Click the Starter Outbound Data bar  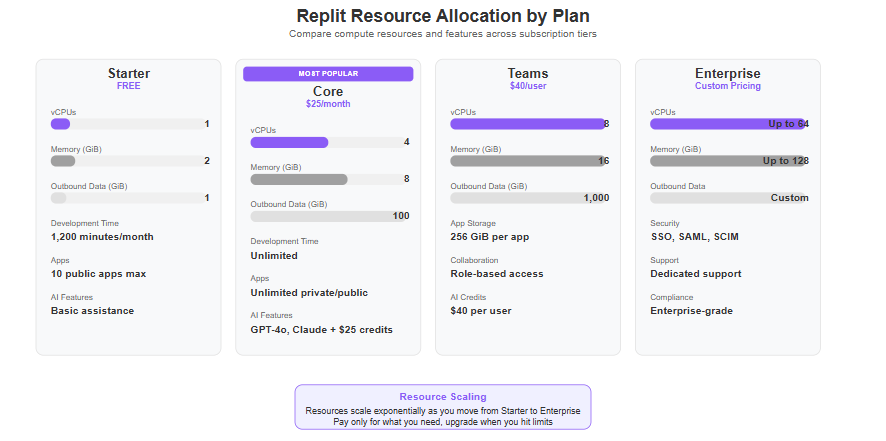click(128, 198)
